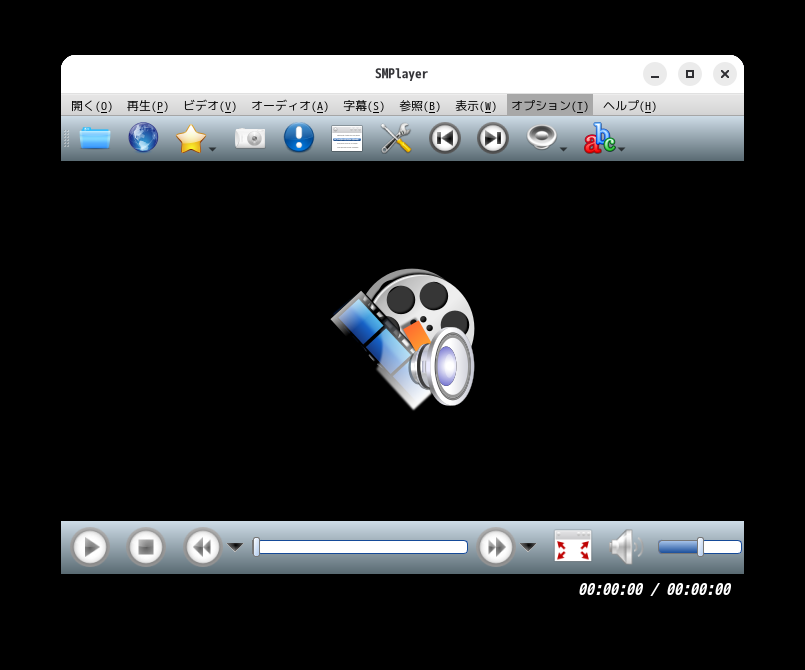805x670 pixels.
Task: Open the ビデオ(V) menu
Action: coord(209,106)
